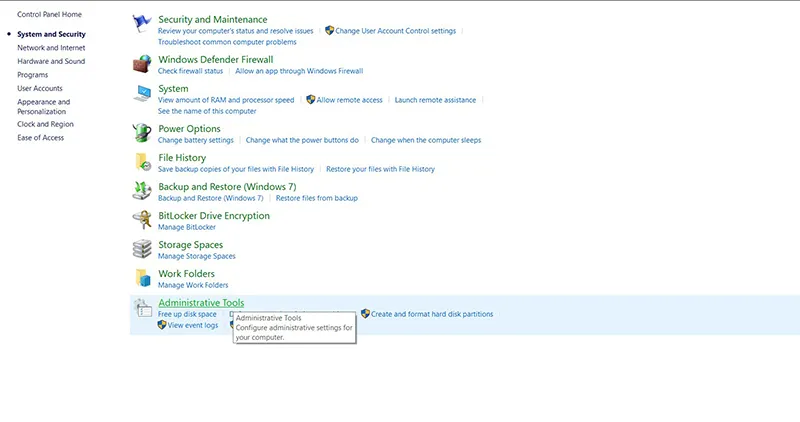Screen dimensions: 800x422
Task: Open the User Accounts category
Action: (40, 88)
